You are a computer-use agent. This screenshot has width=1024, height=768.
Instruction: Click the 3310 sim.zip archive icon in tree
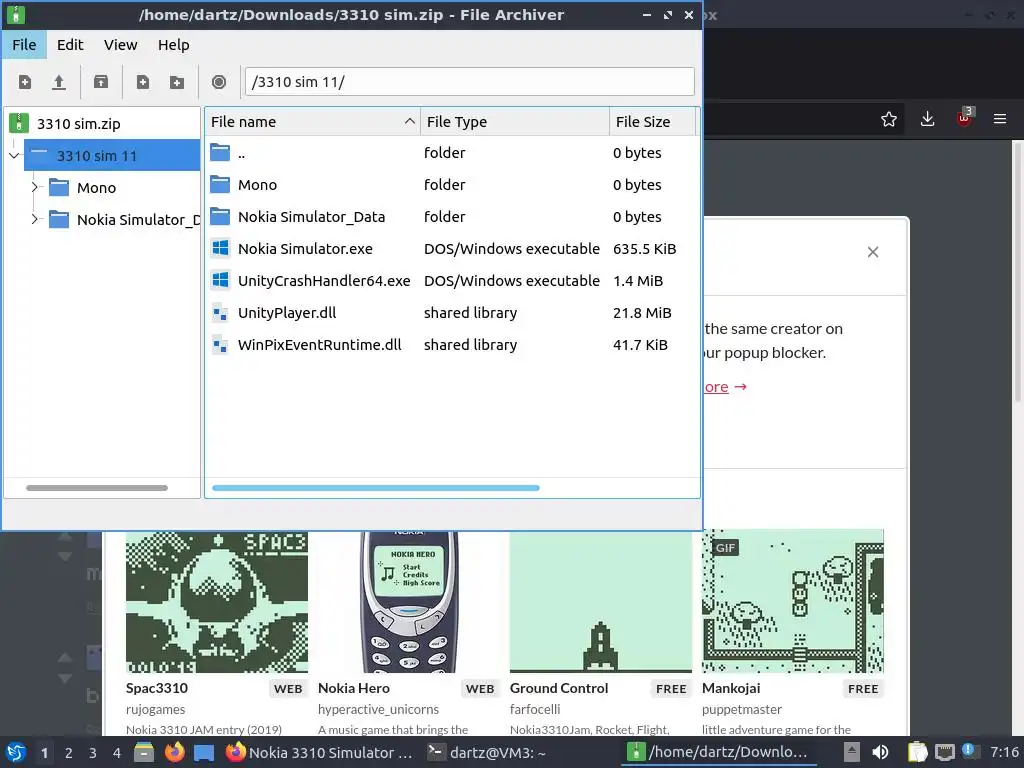(19, 123)
